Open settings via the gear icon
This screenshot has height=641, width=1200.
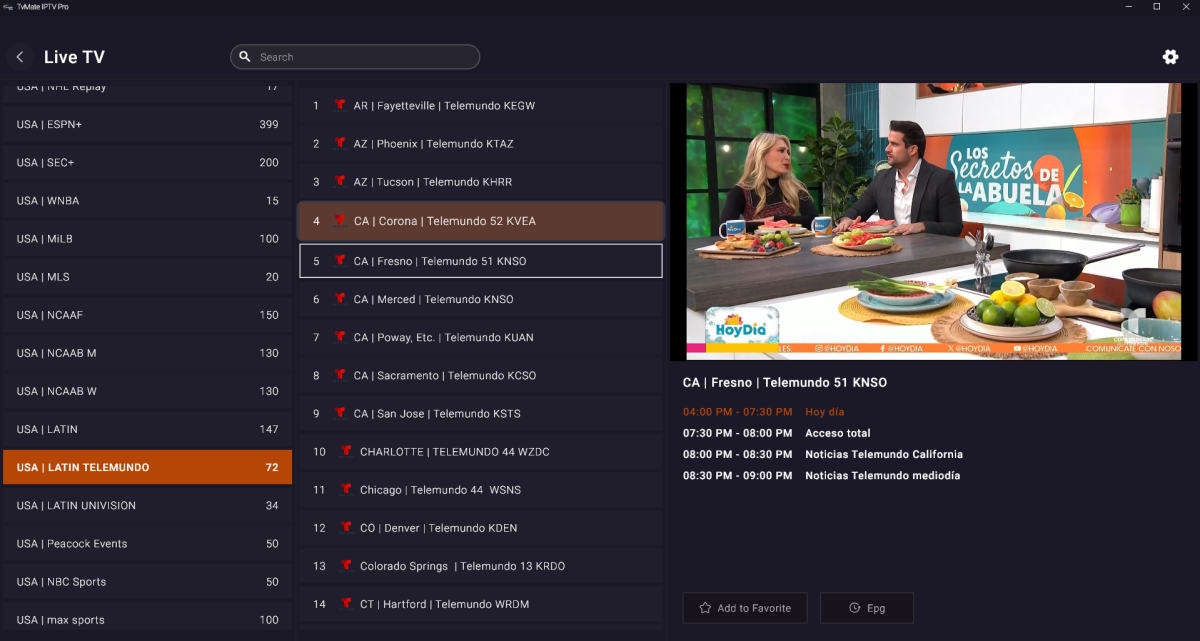click(x=1170, y=57)
